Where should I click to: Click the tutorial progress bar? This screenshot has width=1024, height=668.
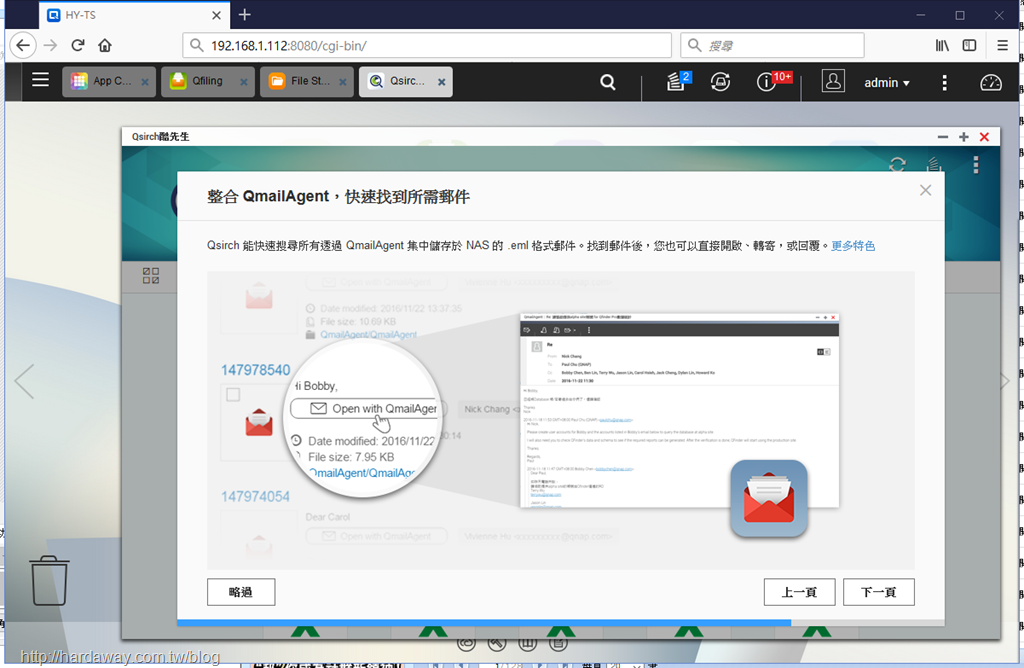(560, 622)
